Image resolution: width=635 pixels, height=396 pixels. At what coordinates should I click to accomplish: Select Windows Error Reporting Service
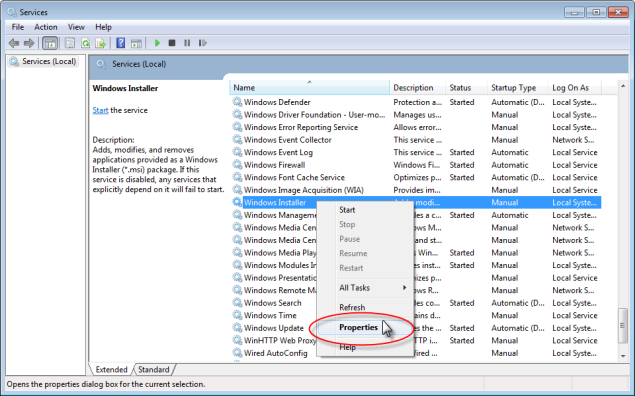pyautogui.click(x=300, y=127)
